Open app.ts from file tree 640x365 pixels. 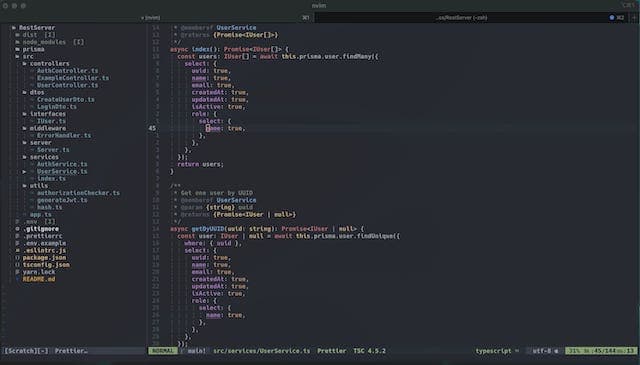pos(41,215)
